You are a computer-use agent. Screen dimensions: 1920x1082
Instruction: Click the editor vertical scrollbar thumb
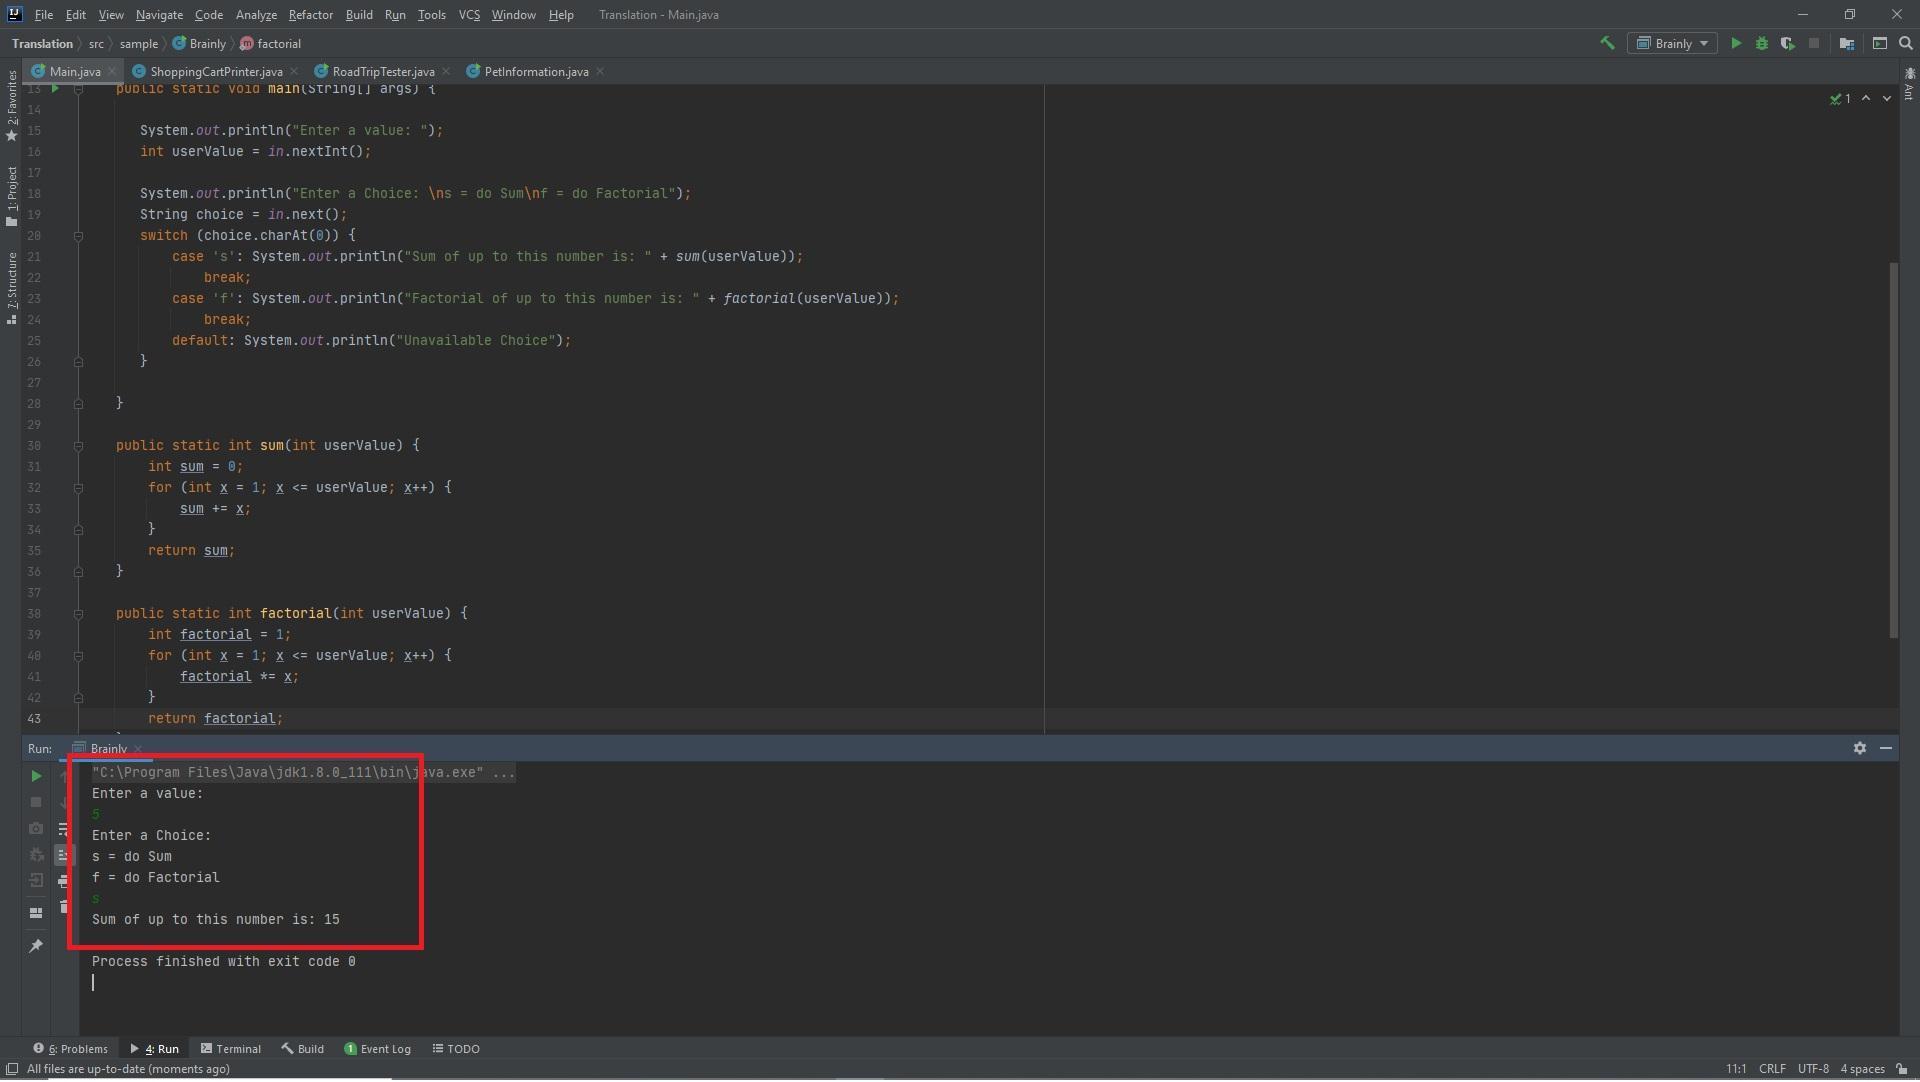[1892, 450]
